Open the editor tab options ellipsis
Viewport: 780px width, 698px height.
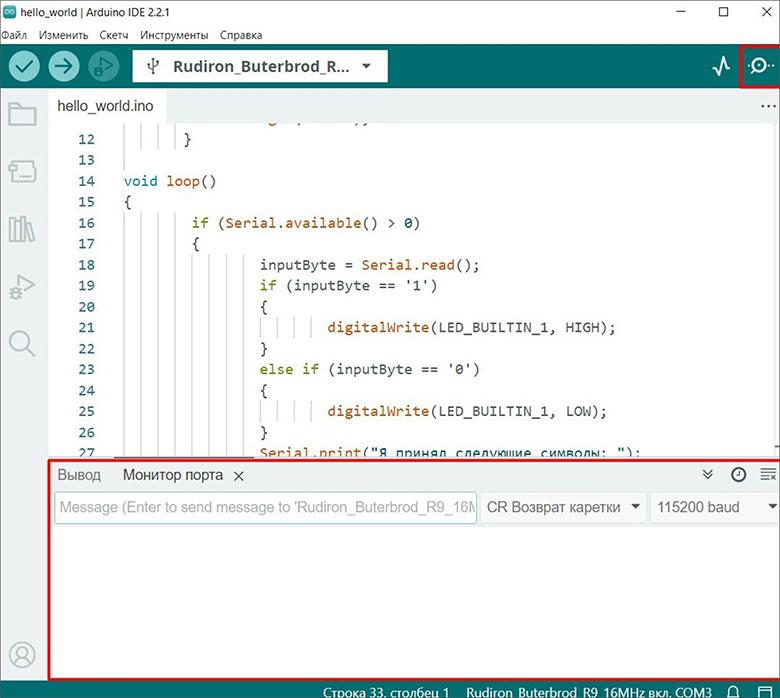point(768,106)
